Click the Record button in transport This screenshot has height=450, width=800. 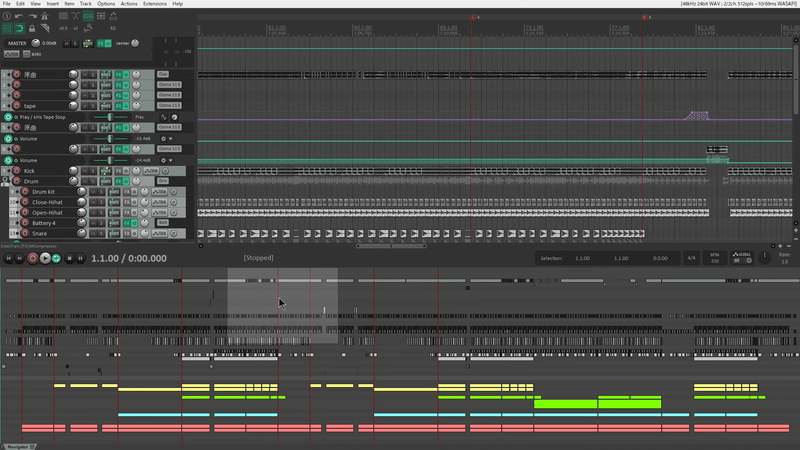pyautogui.click(x=33, y=259)
